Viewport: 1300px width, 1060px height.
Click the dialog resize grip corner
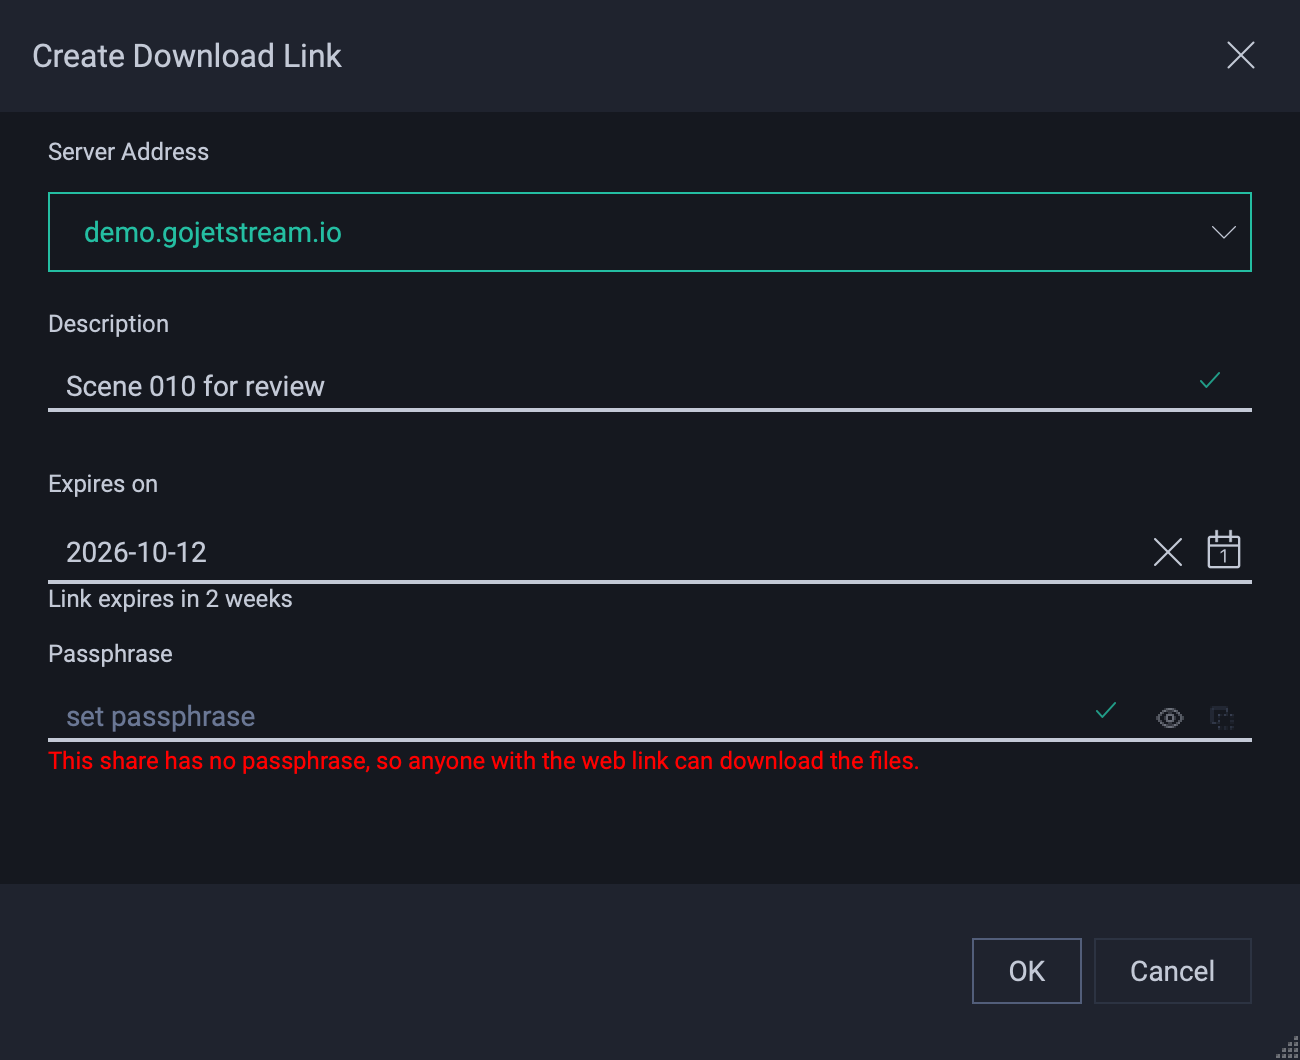coord(1288,1048)
